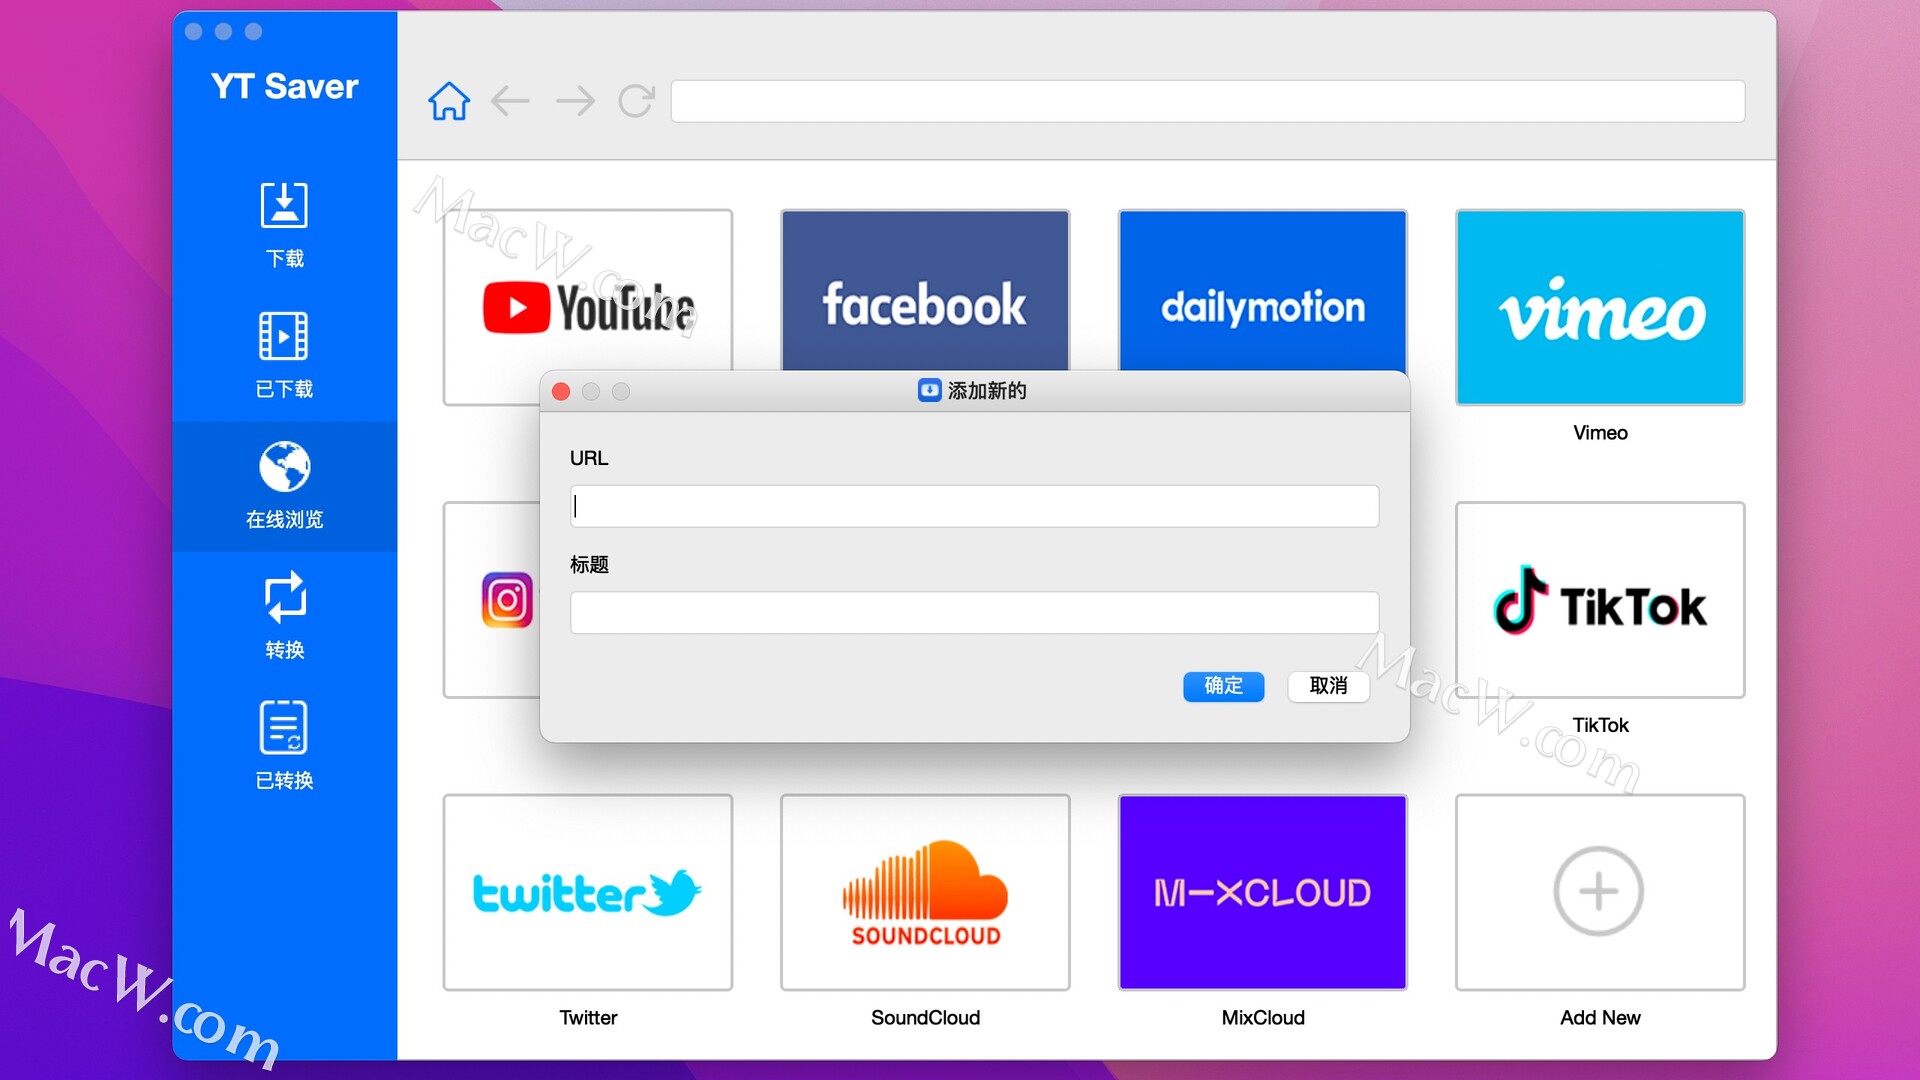
Task: Open the 下载 (Download) sidebar section
Action: (284, 225)
